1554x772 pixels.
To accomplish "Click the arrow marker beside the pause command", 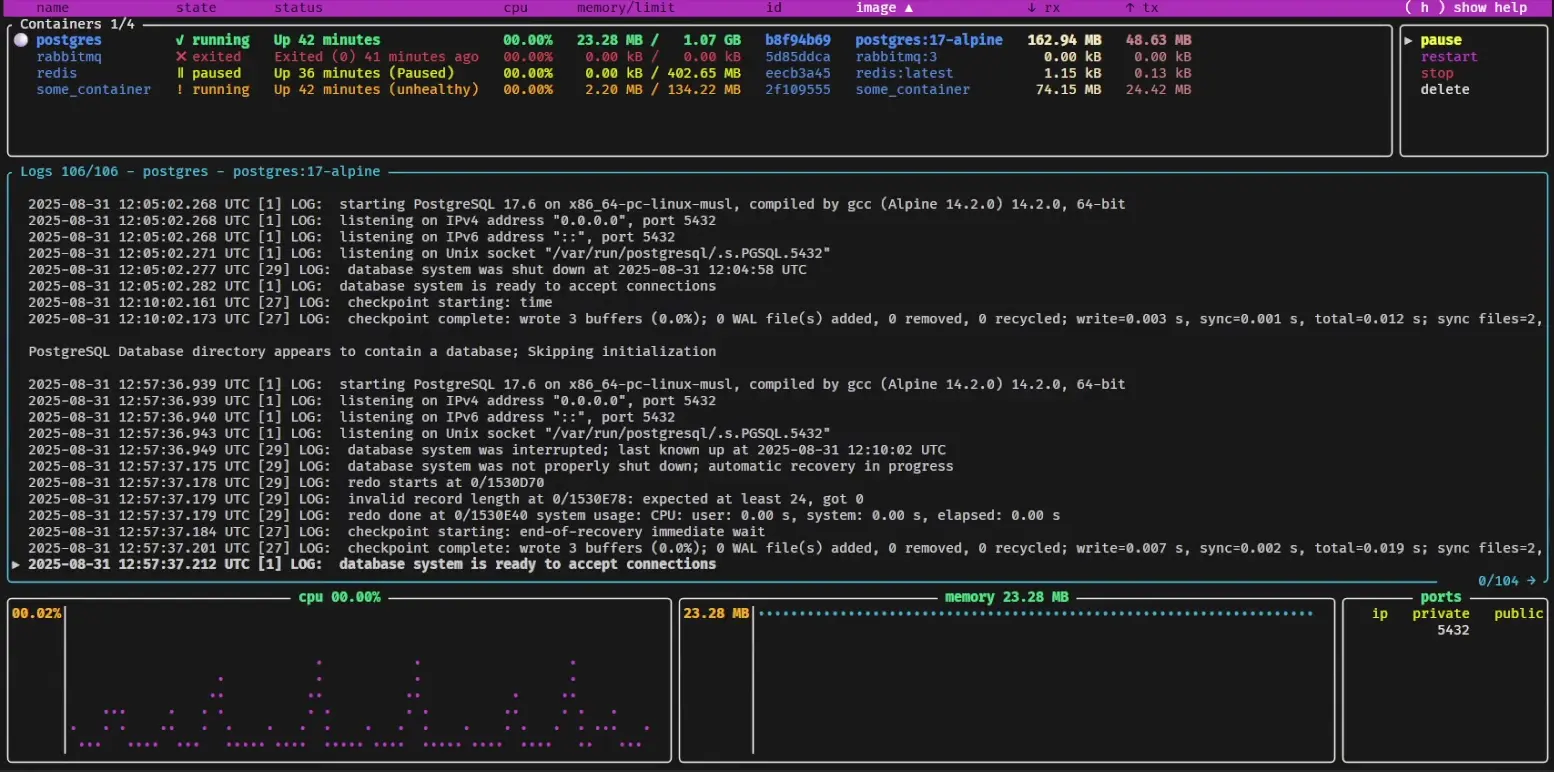I will pyautogui.click(x=1408, y=40).
